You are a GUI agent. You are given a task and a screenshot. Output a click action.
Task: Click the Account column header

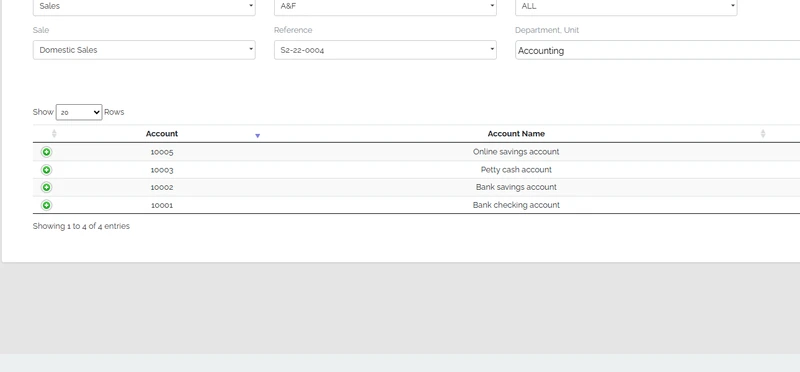pyautogui.click(x=162, y=134)
